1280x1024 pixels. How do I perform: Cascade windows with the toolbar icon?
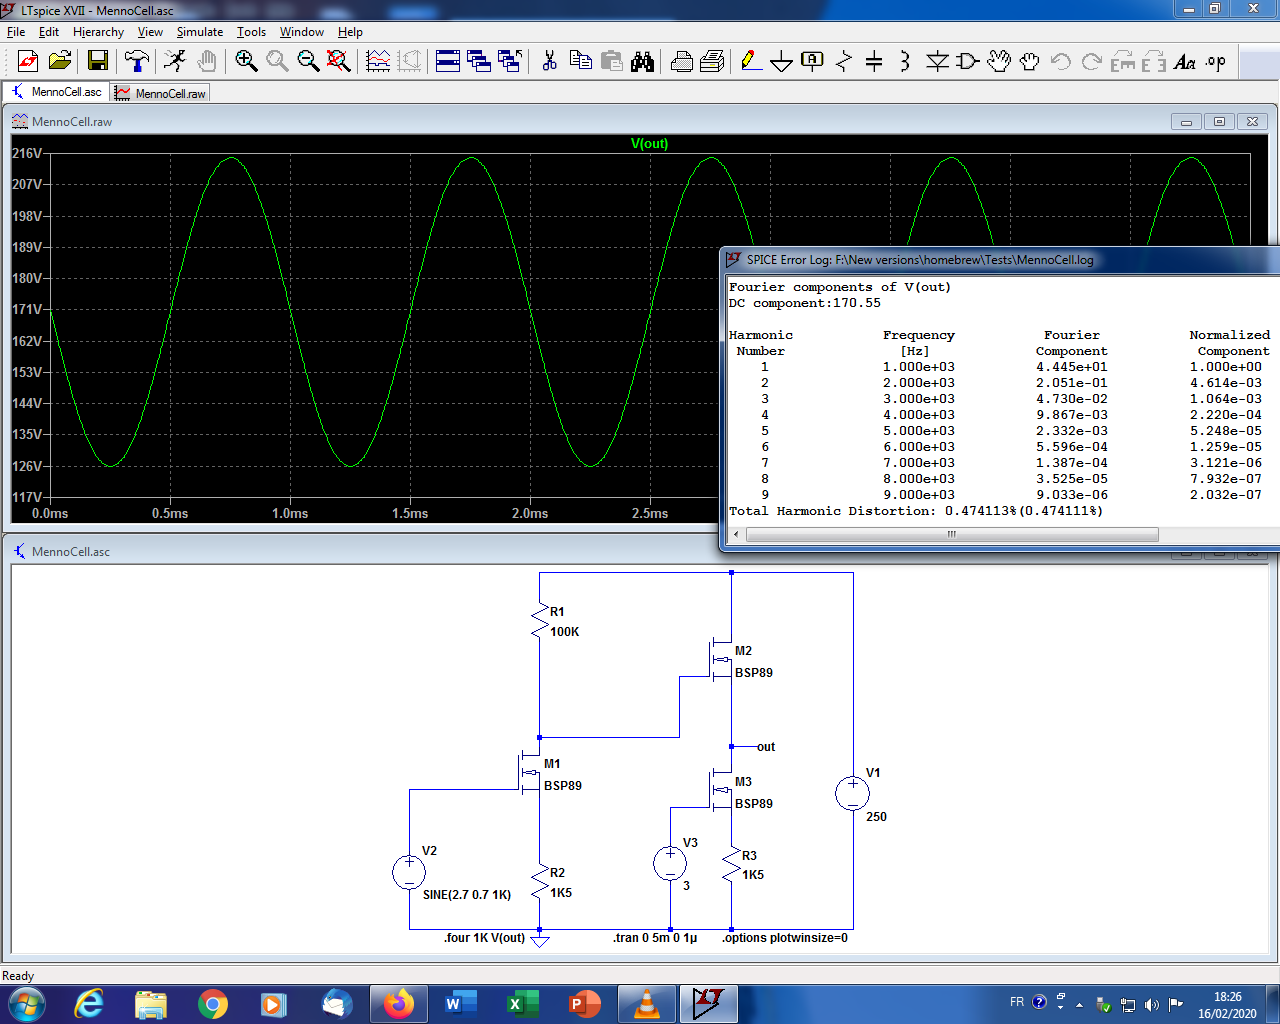point(479,62)
